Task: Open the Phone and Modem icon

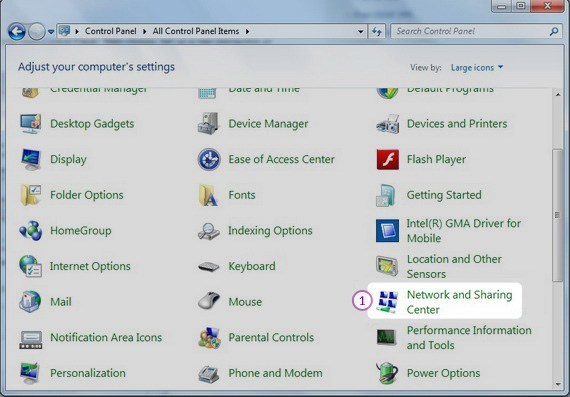Action: point(209,374)
